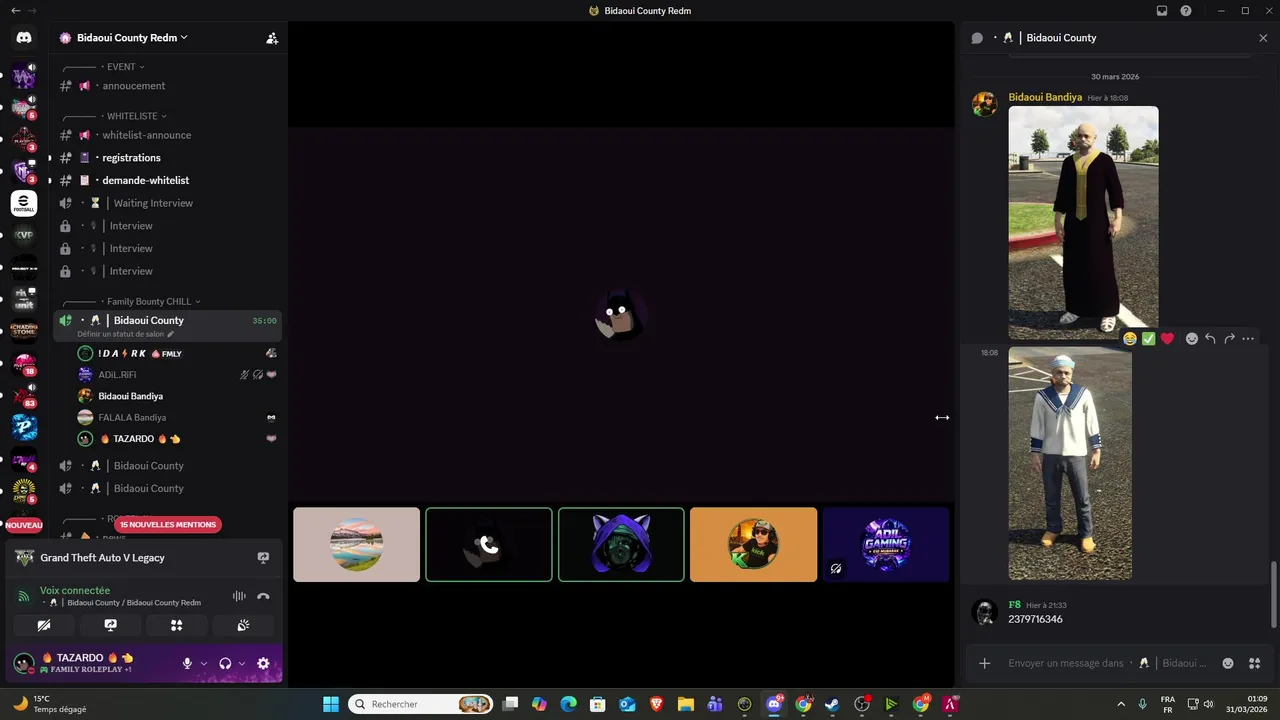Viewport: 1280px width, 720px height.
Task: Open the sailor outfit image attachment
Action: 1070,463
